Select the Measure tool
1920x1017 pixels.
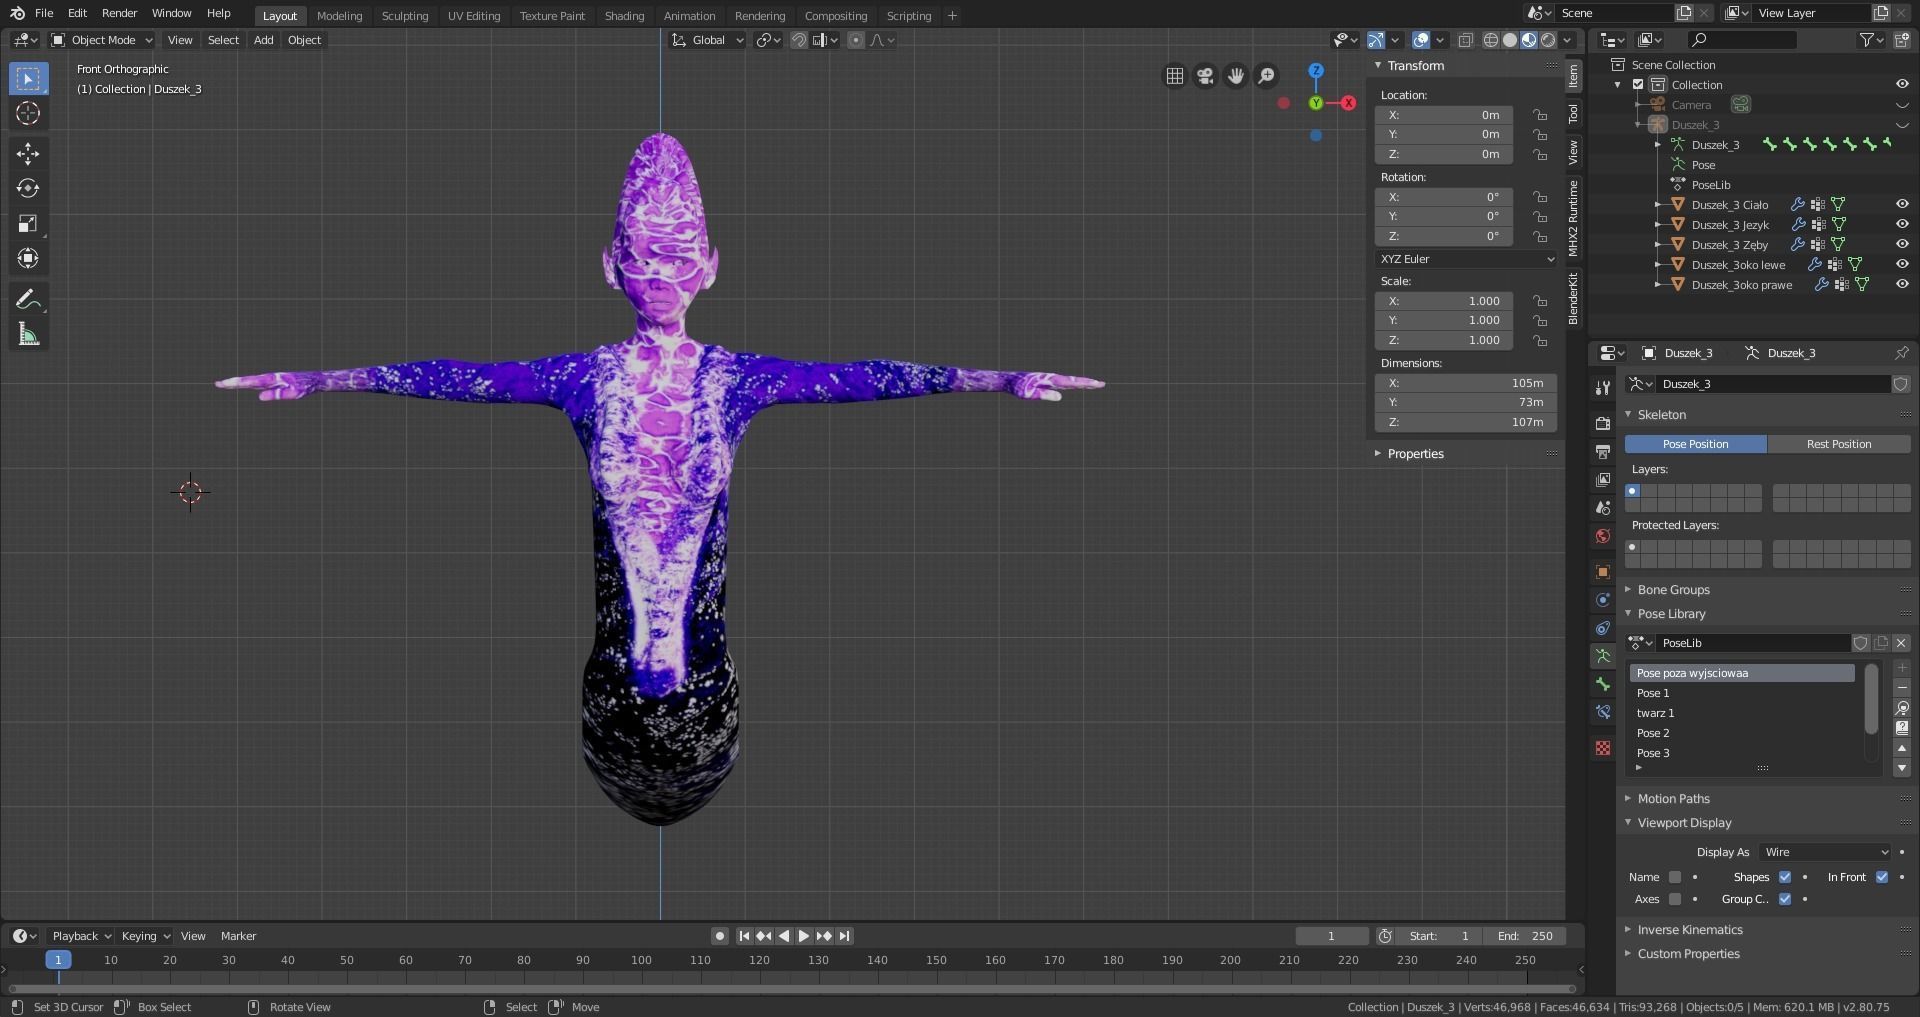tap(28, 334)
